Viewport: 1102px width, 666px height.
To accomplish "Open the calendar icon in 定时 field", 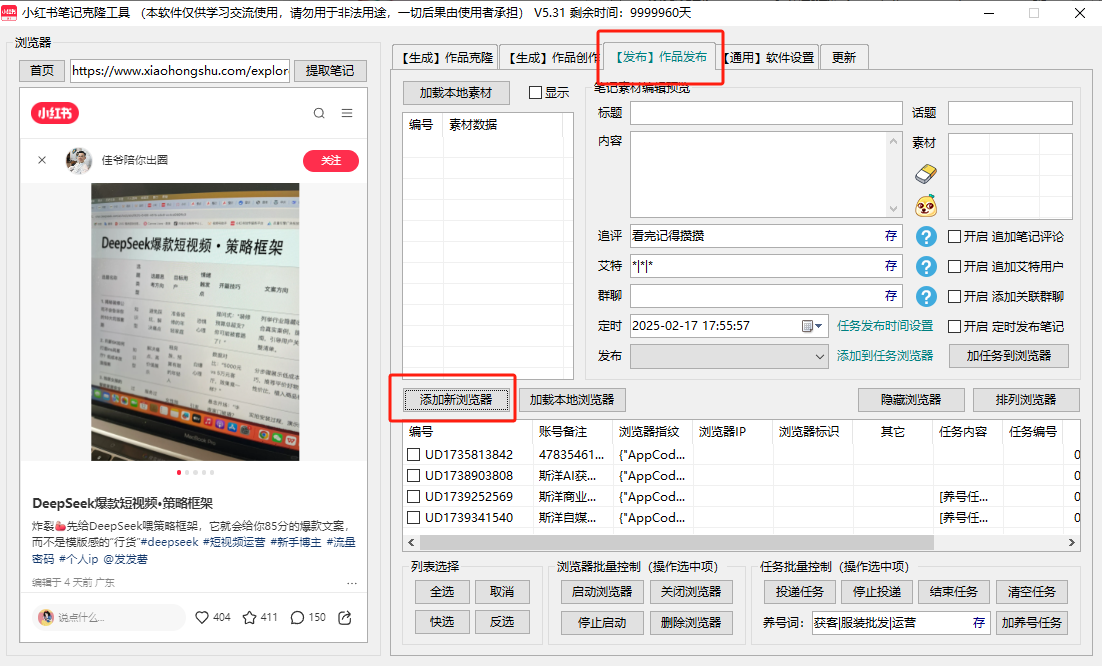I will pyautogui.click(x=807, y=326).
